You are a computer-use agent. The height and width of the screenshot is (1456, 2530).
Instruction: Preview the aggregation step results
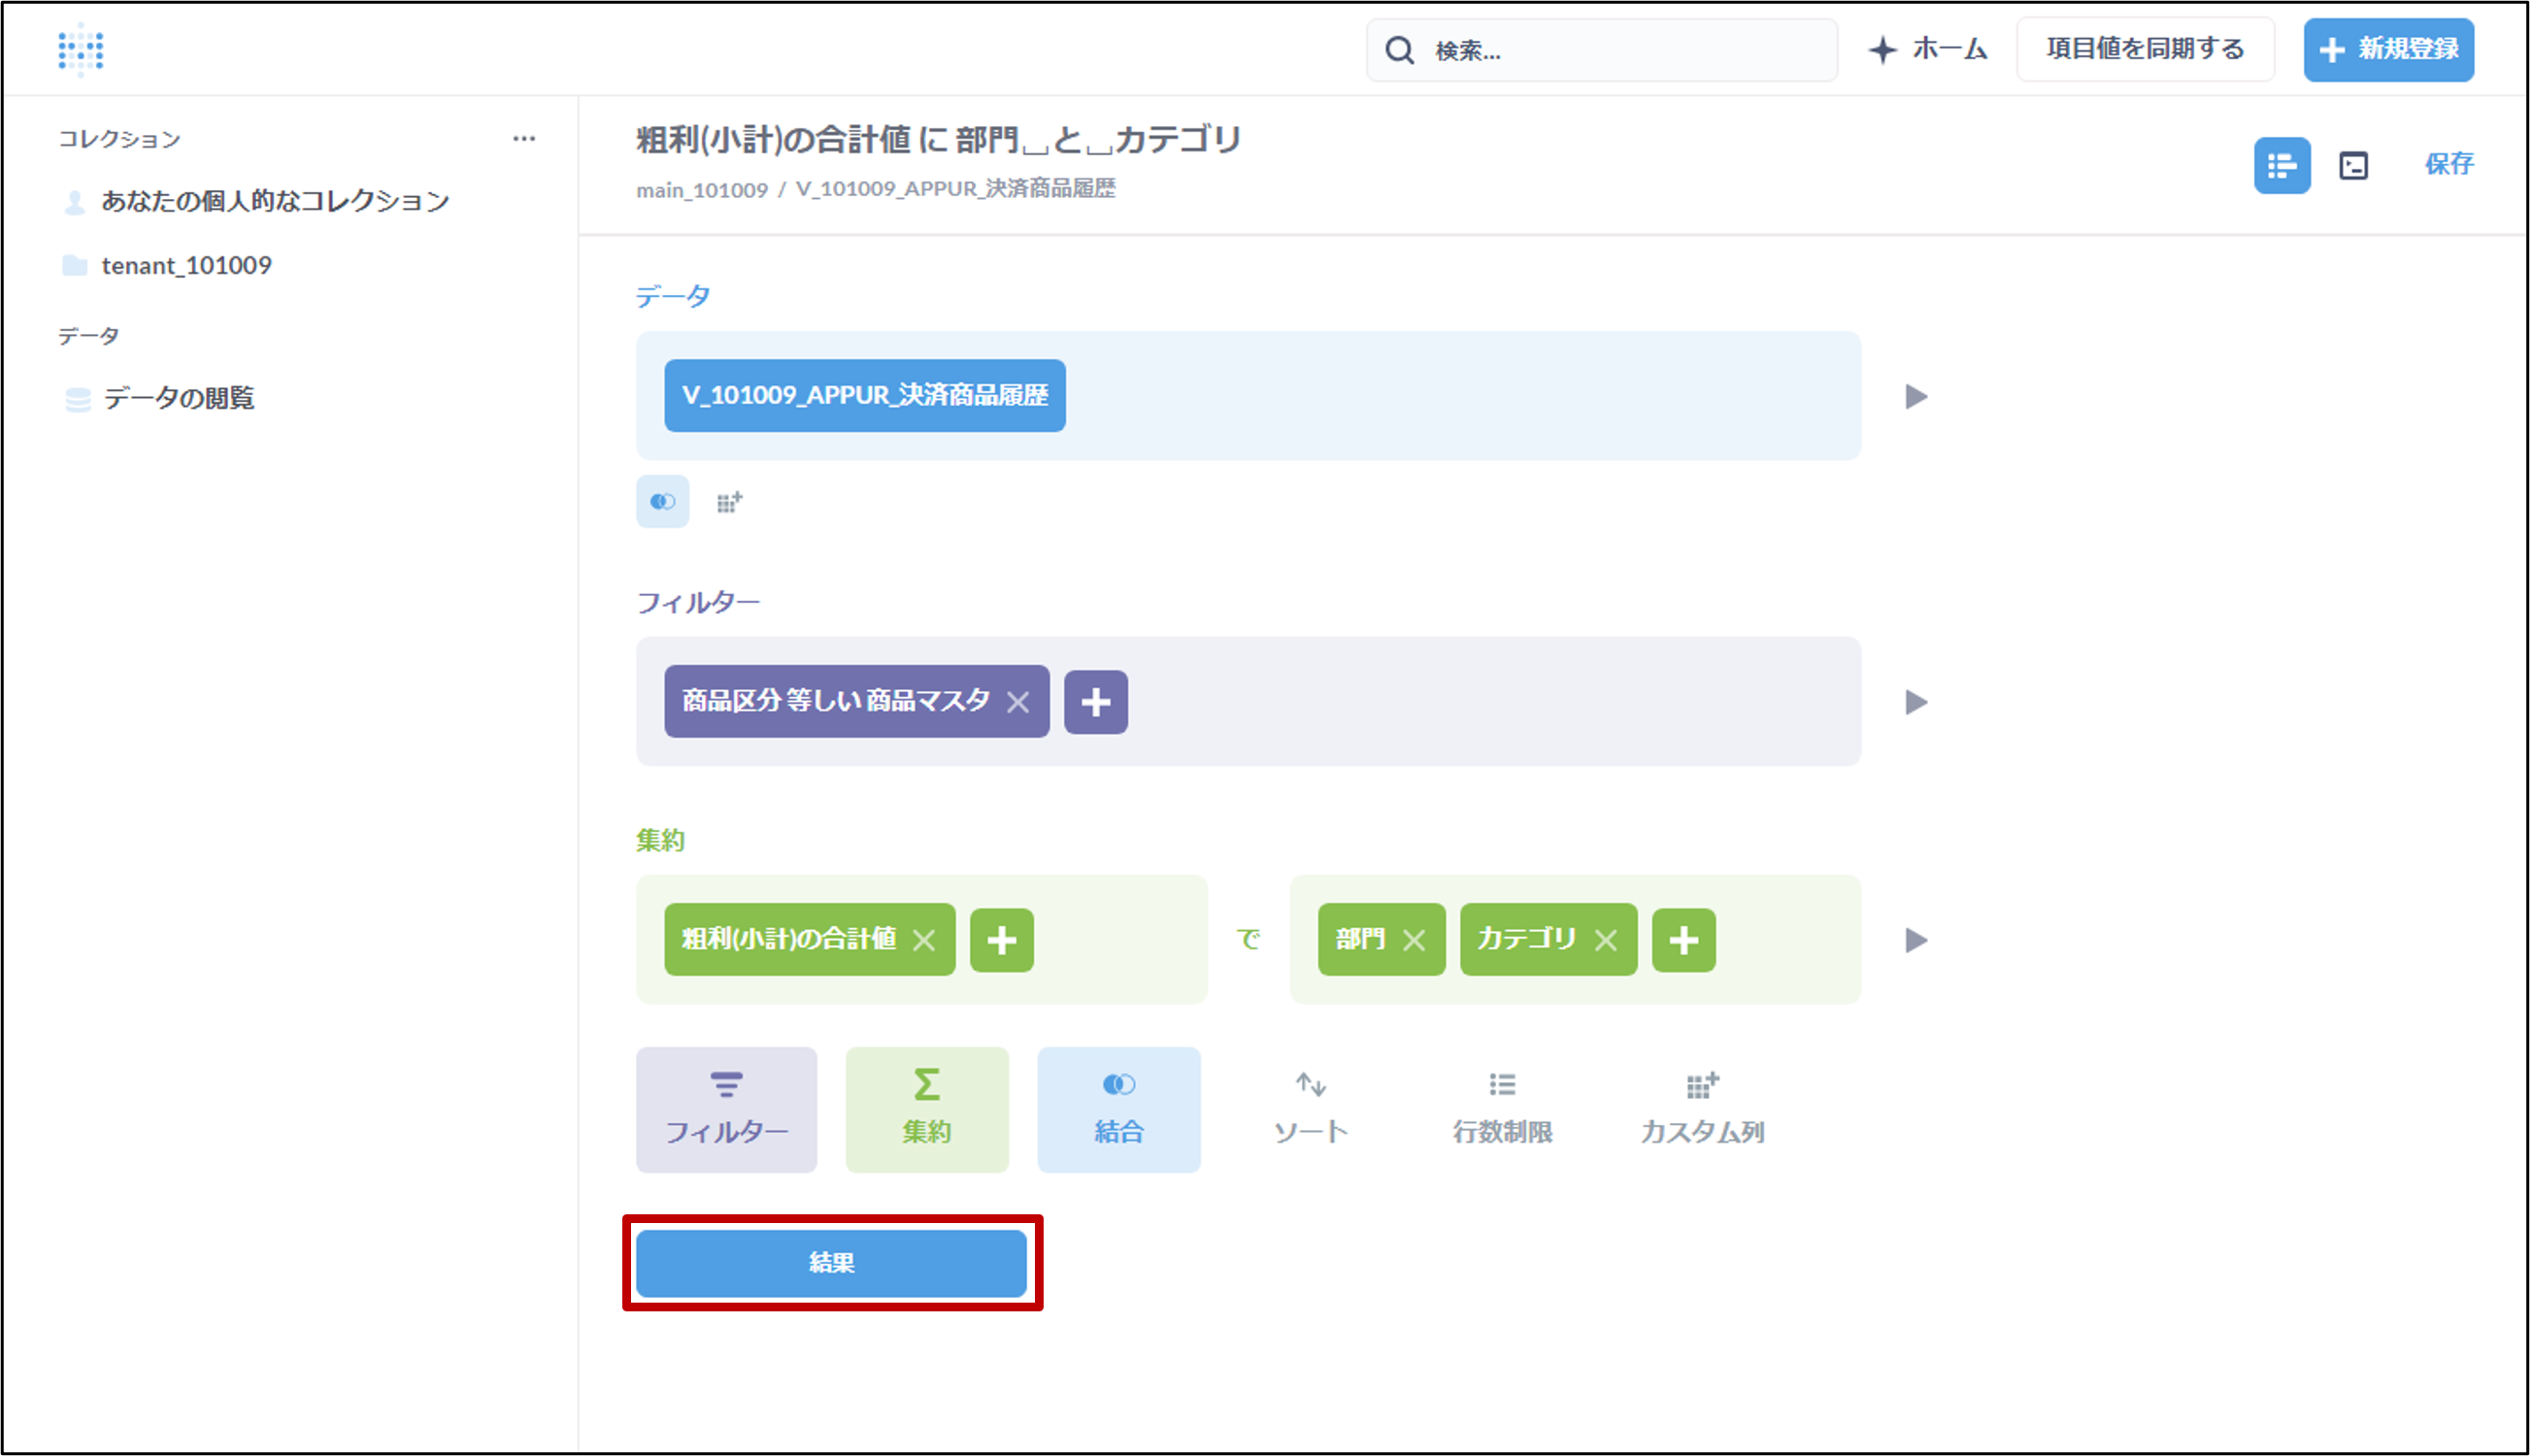1915,940
